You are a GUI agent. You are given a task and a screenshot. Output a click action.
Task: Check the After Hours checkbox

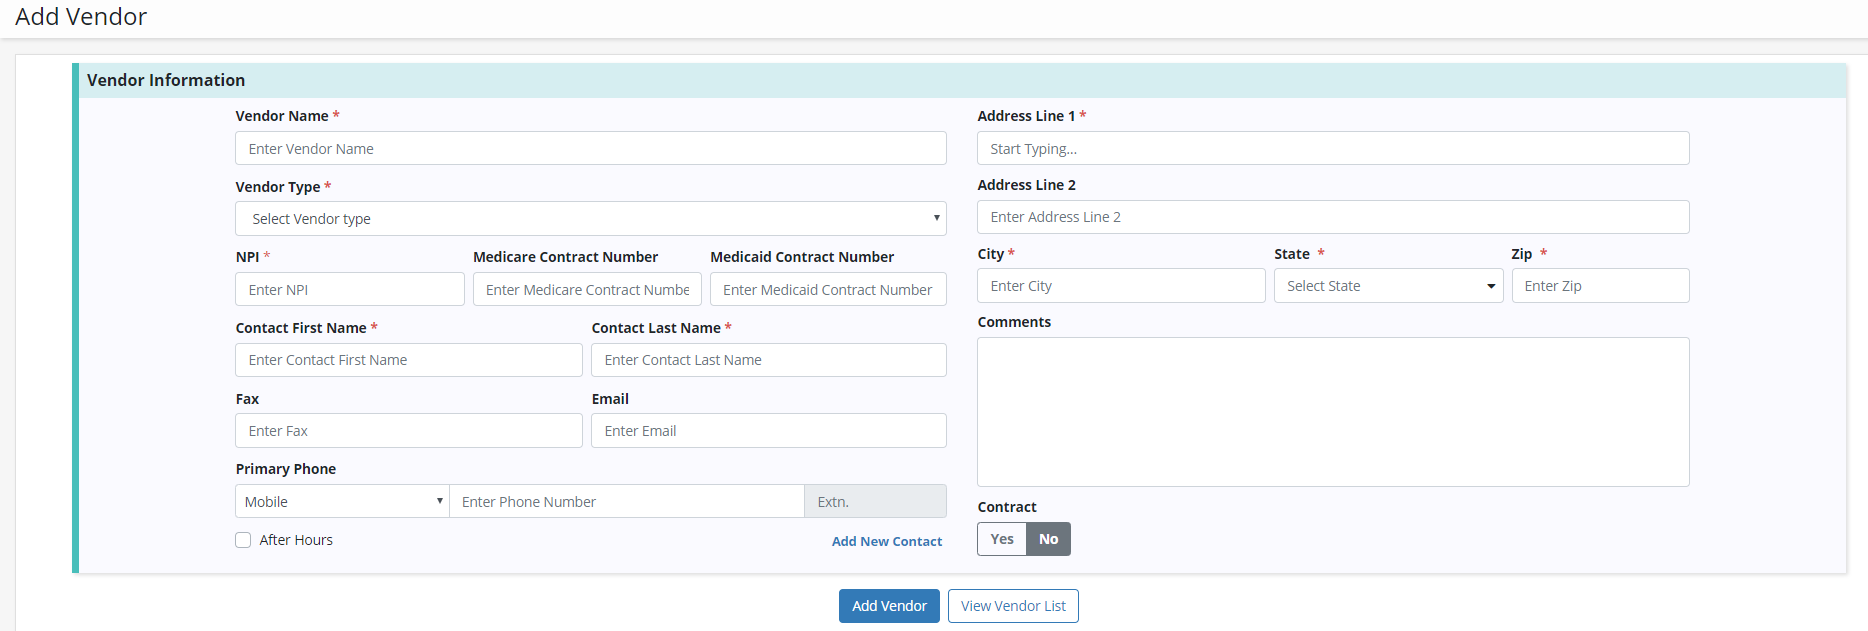[243, 540]
